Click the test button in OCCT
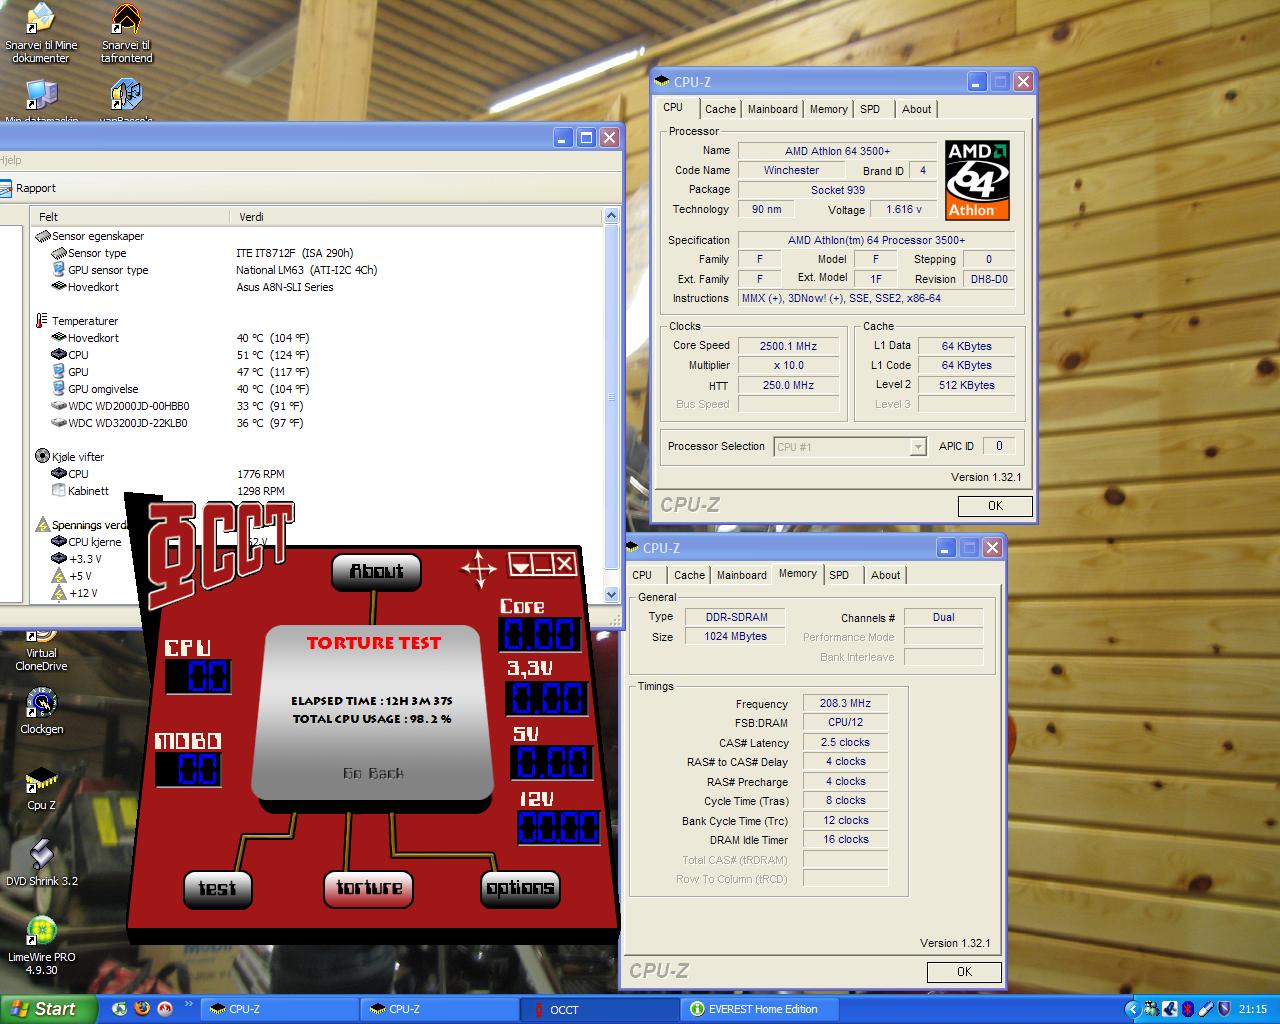 tap(216, 888)
